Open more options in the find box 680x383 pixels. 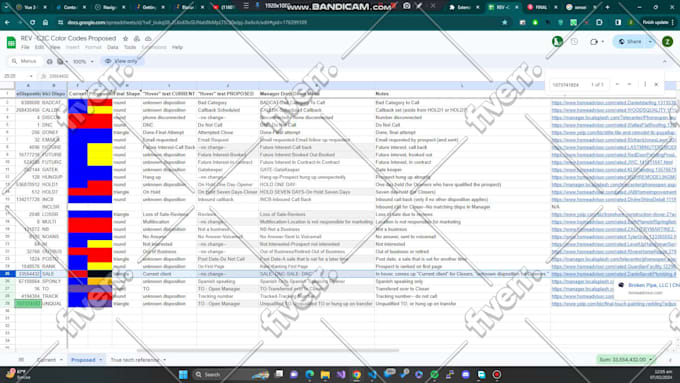[645, 85]
